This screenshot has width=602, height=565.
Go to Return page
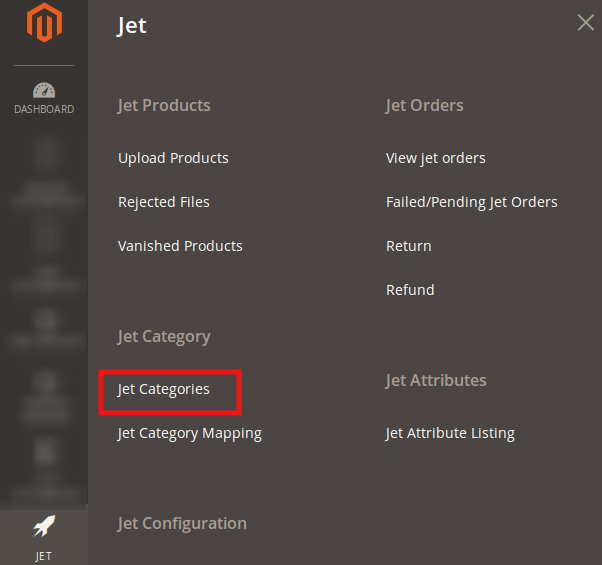(x=408, y=246)
